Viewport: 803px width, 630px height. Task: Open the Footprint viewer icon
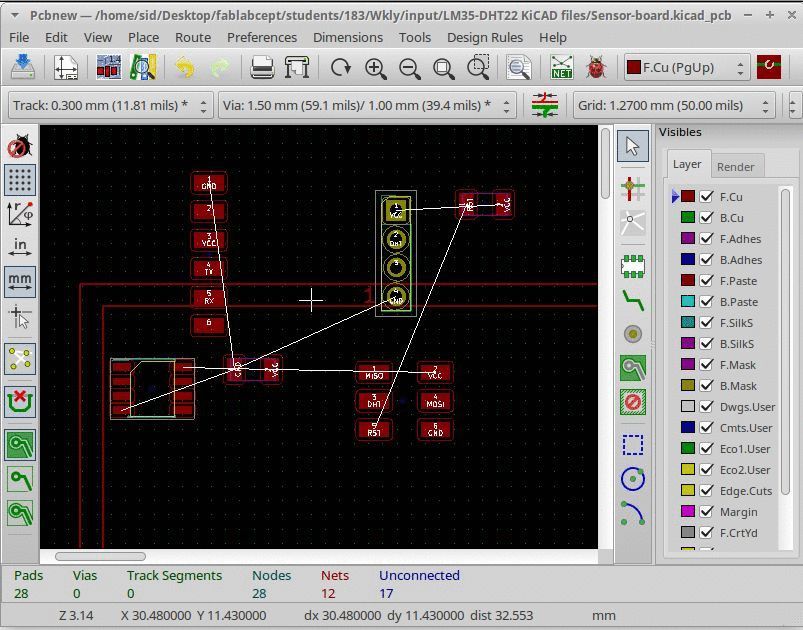pyautogui.click(x=143, y=68)
